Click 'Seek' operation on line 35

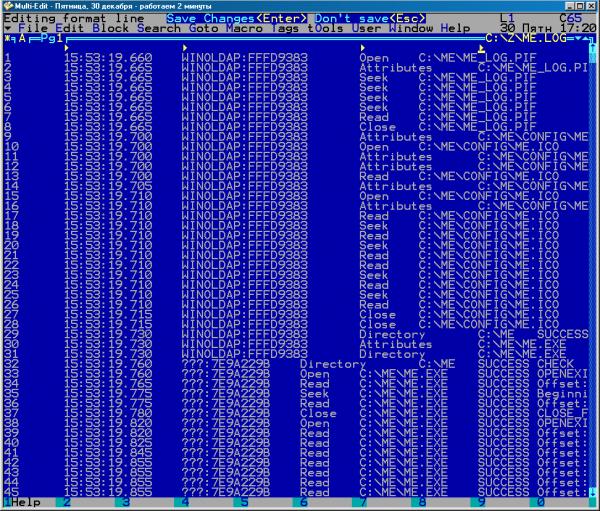click(315, 394)
